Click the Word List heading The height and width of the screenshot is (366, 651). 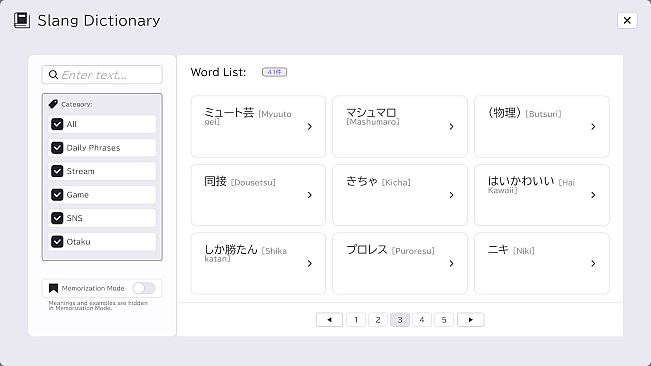click(218, 72)
